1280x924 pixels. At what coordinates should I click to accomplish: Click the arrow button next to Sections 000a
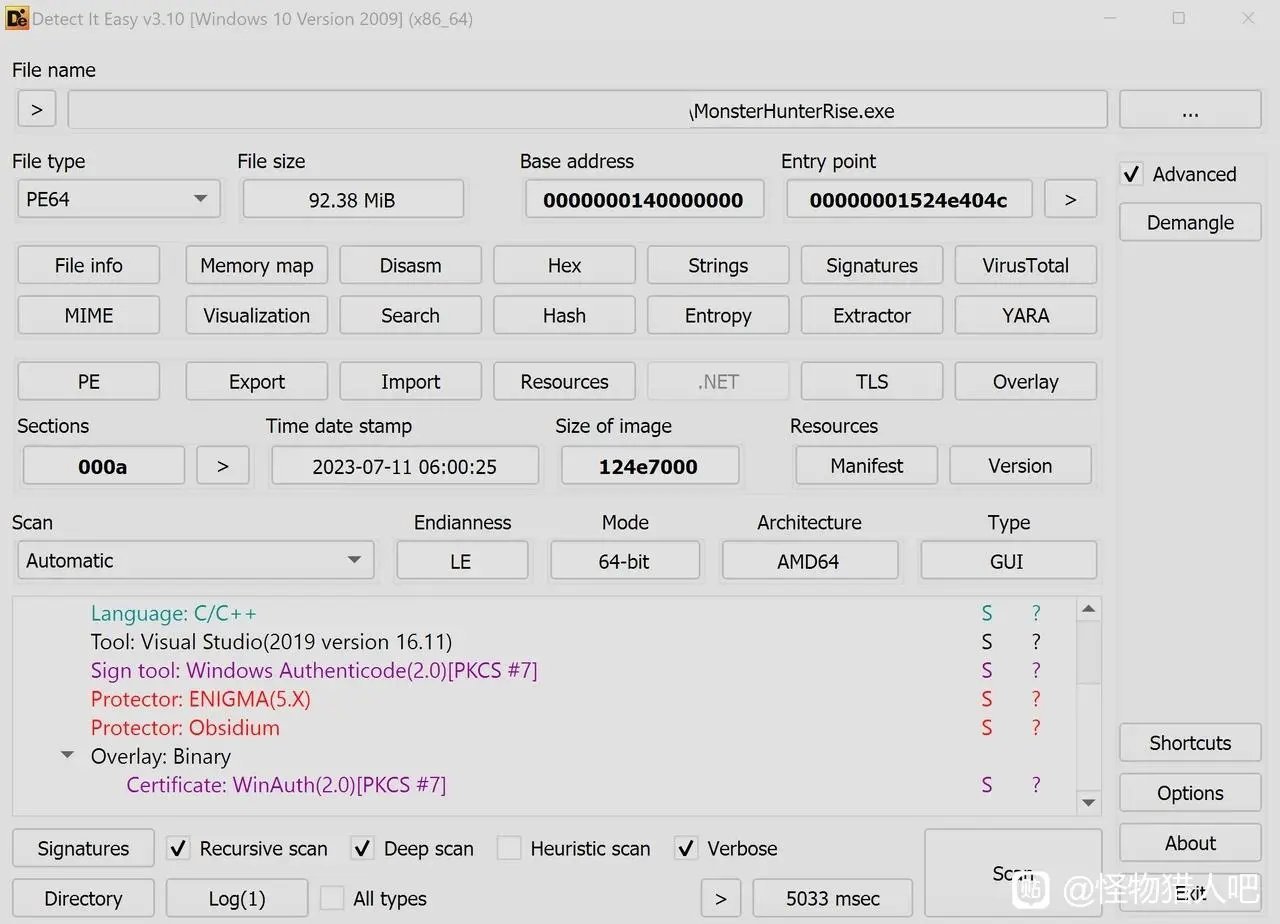tap(223, 466)
